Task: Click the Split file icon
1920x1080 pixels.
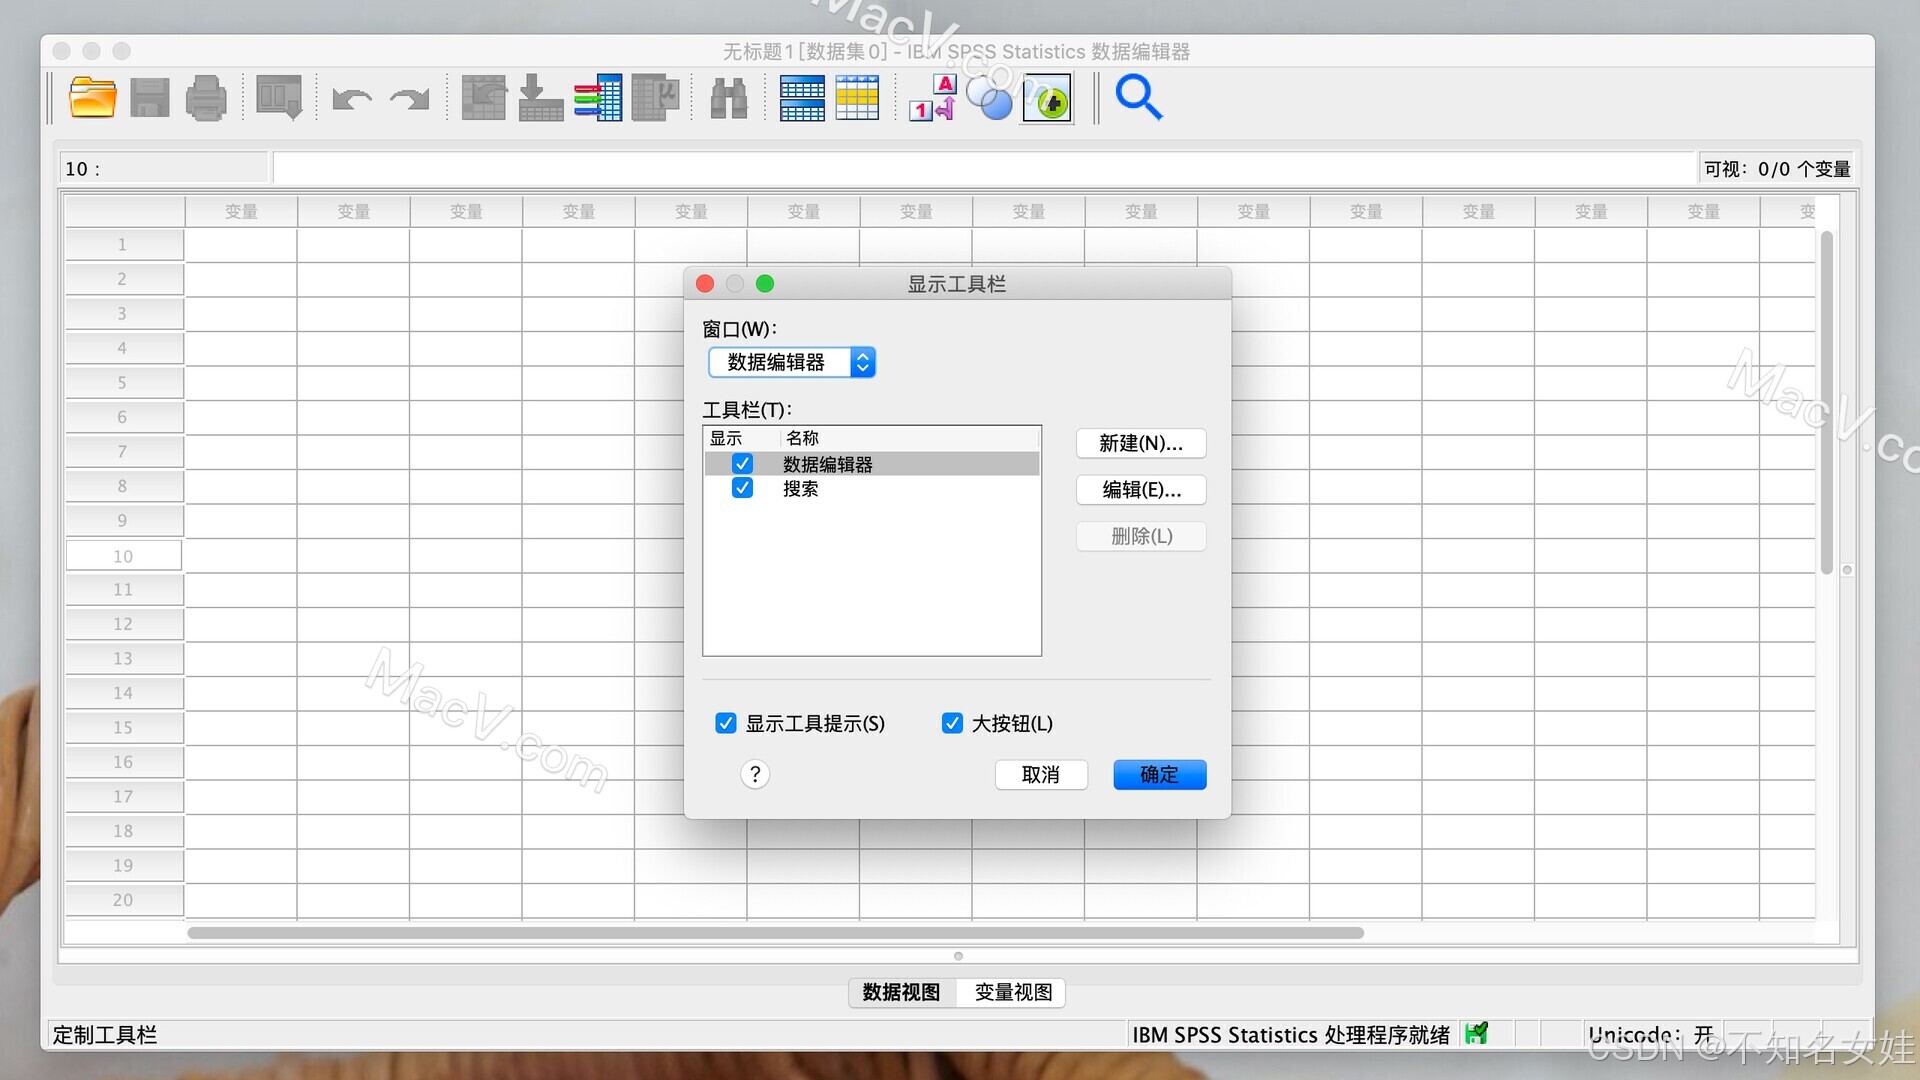Action: point(802,99)
